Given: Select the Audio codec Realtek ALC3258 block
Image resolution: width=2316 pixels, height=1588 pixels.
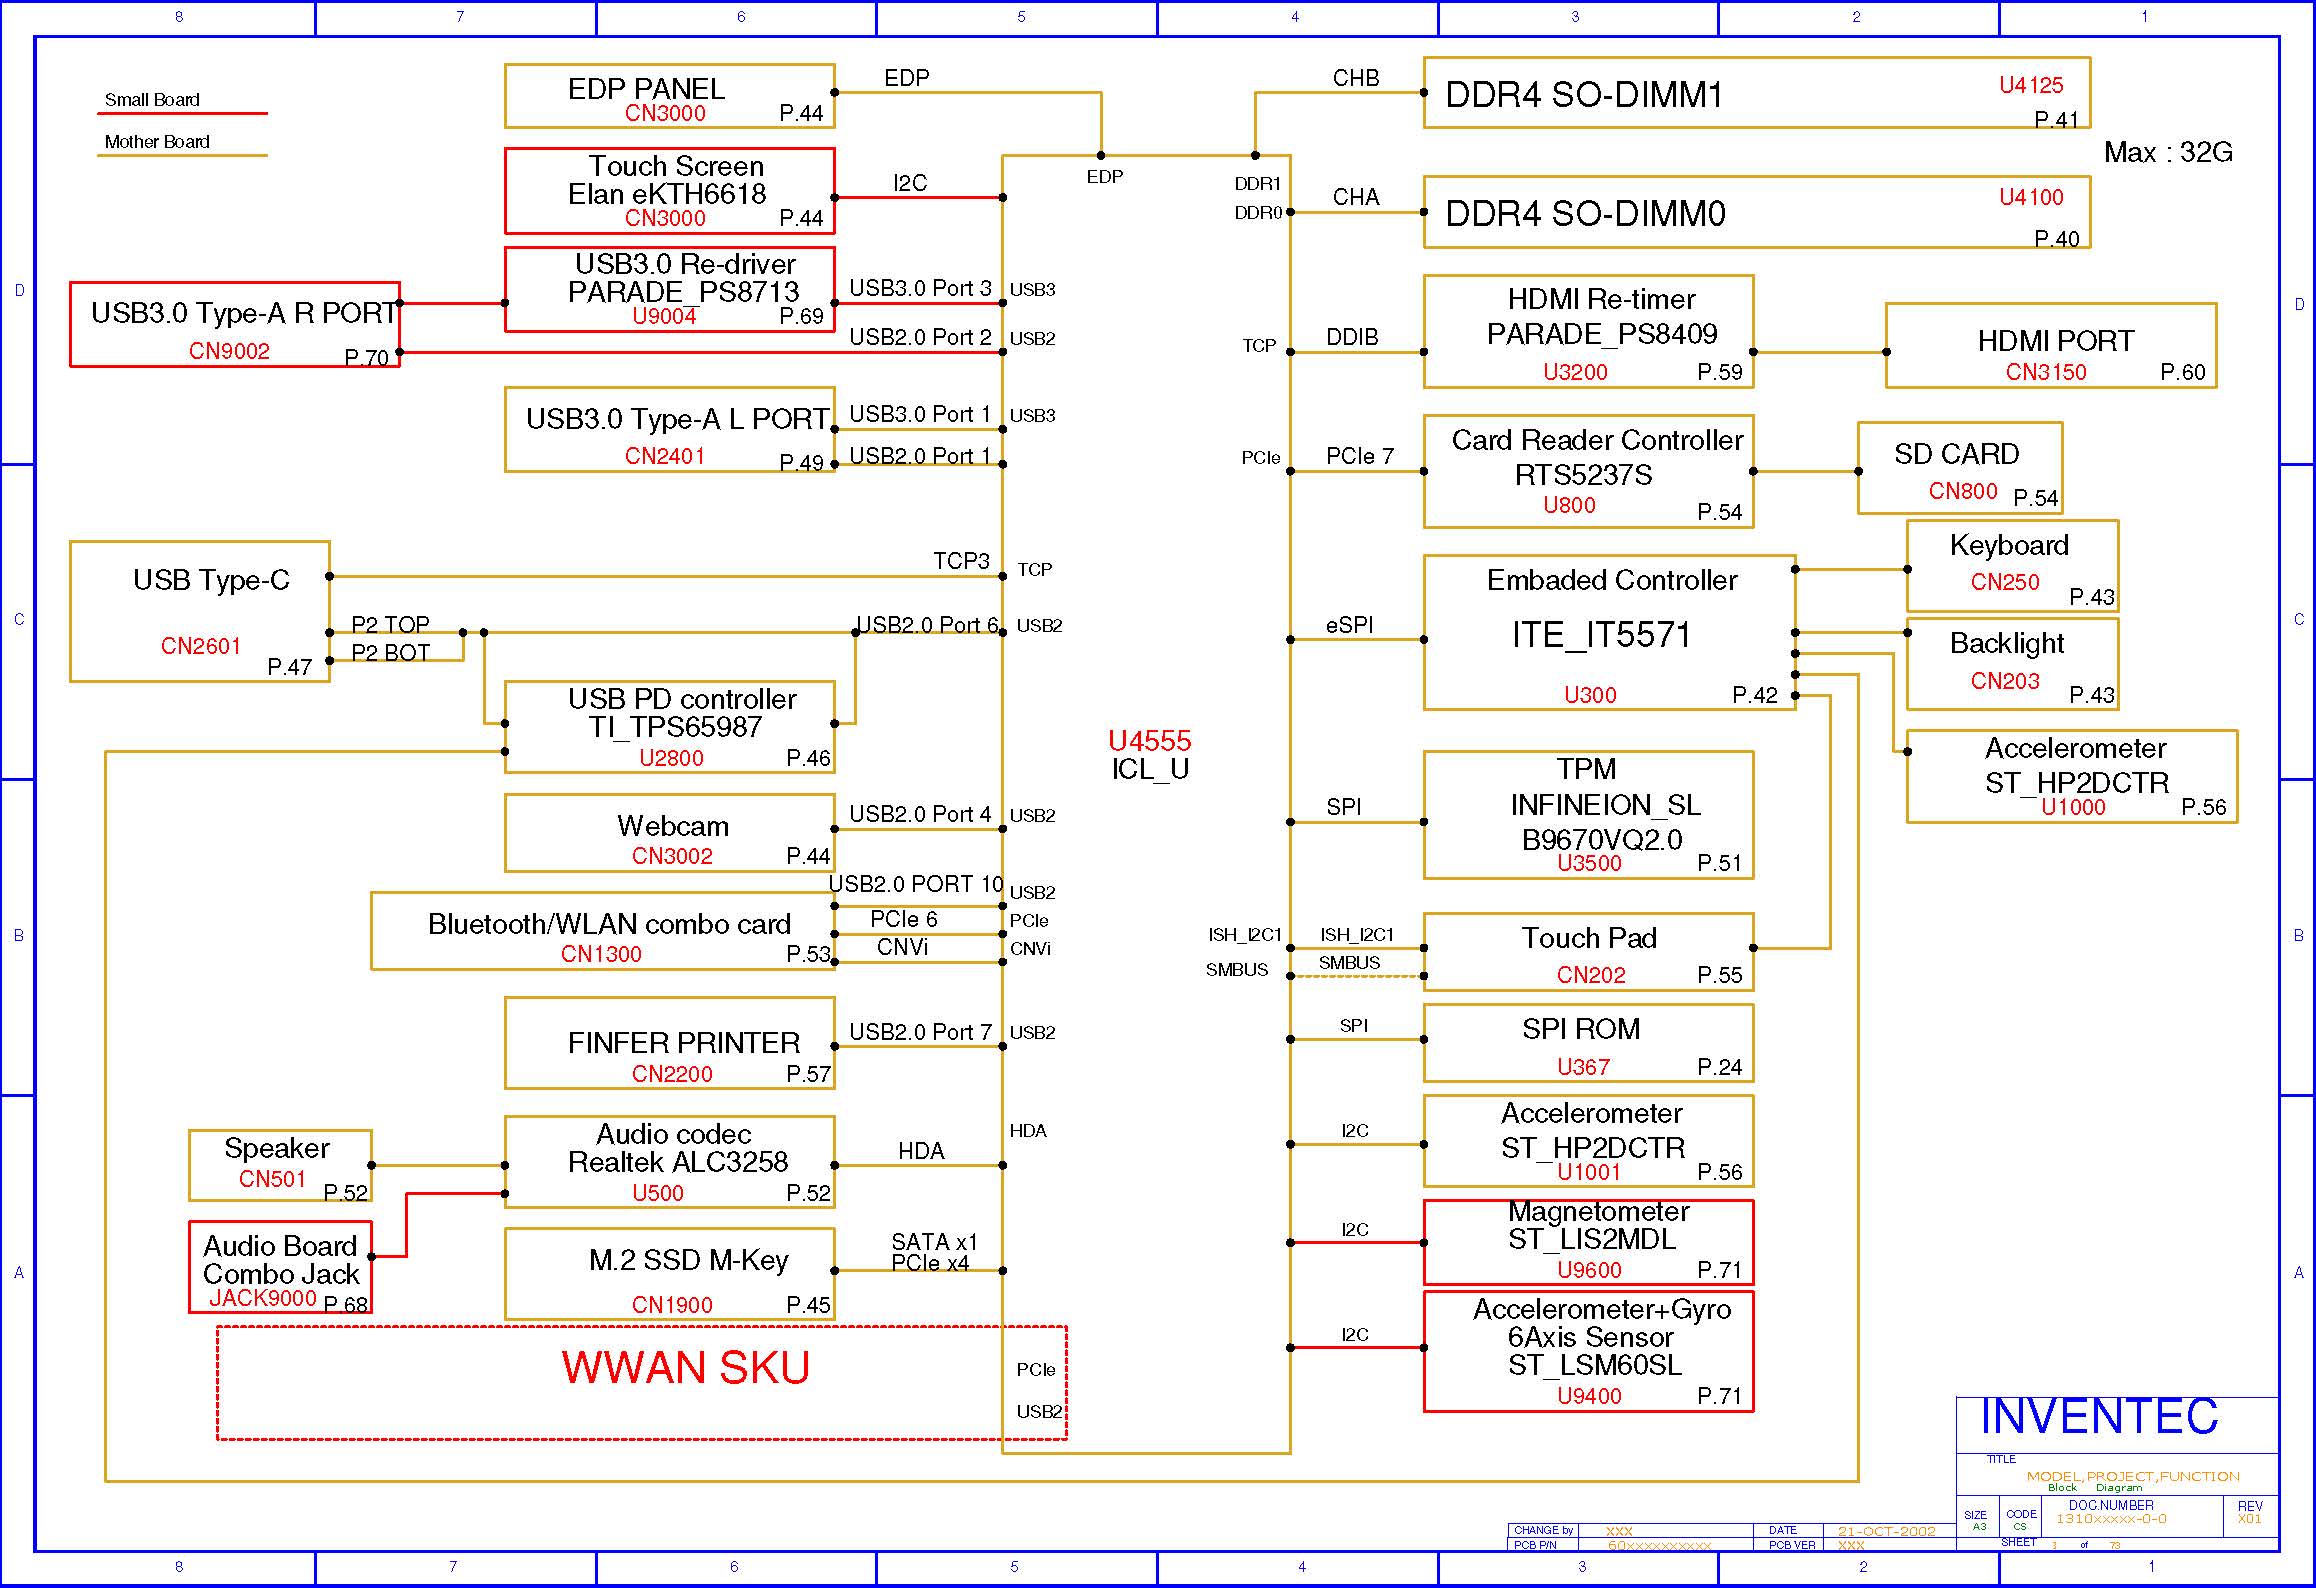Looking at the screenshot, I should (669, 1162).
